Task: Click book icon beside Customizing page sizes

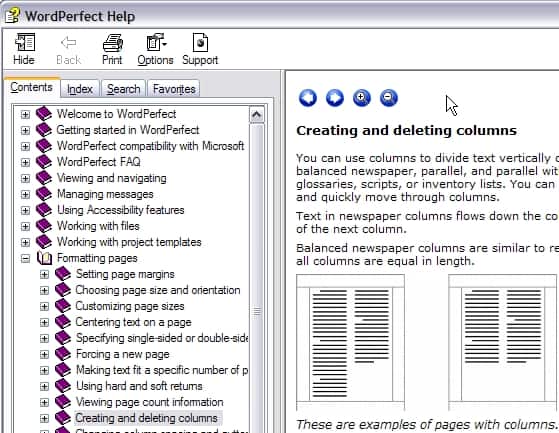Action: (x=63, y=306)
